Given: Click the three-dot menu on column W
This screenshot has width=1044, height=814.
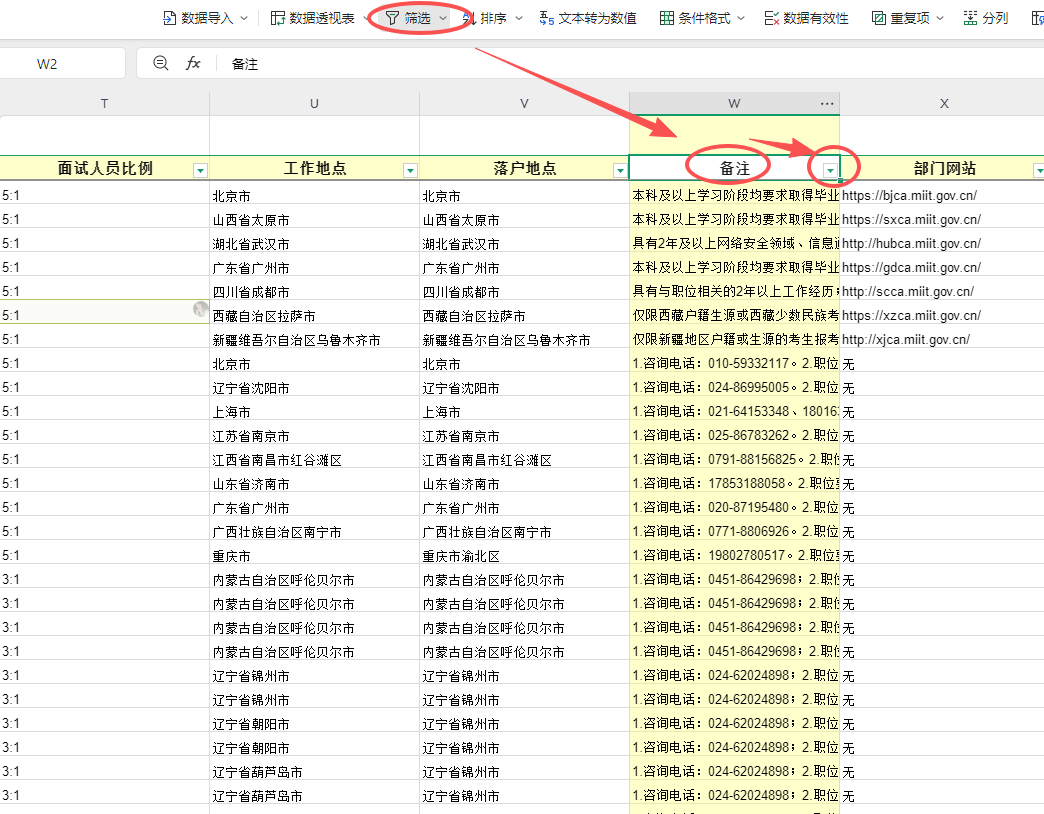Looking at the screenshot, I should click(826, 103).
